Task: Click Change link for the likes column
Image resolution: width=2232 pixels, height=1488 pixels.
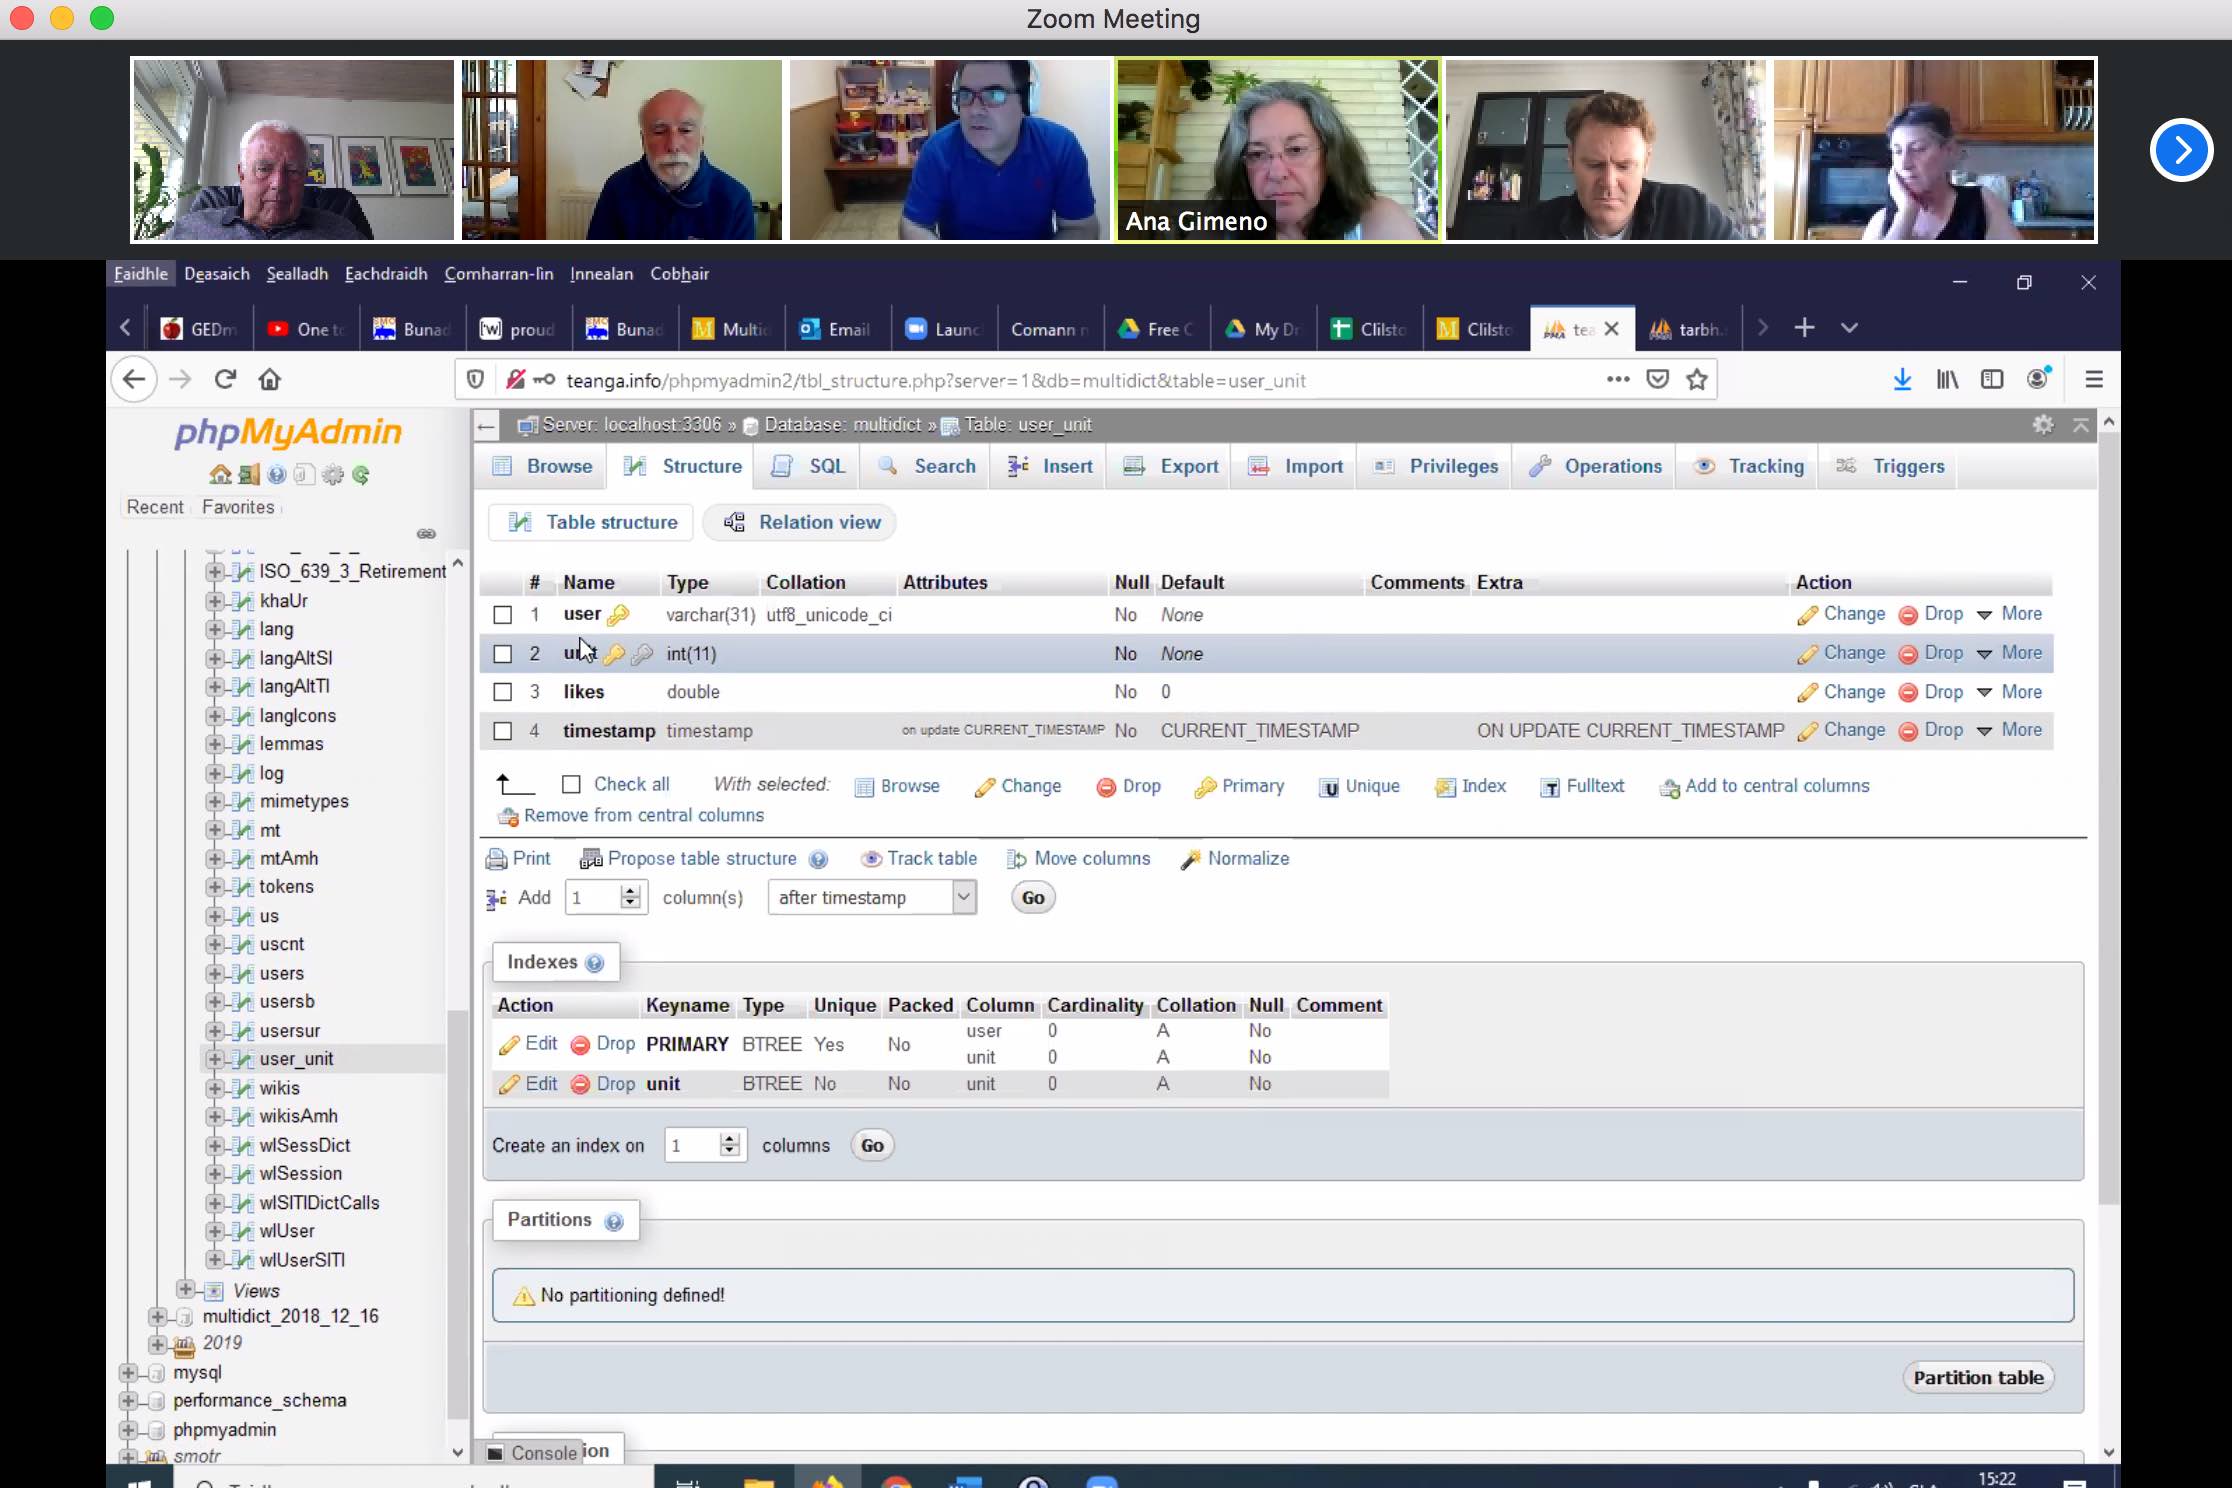Action: click(x=1842, y=692)
